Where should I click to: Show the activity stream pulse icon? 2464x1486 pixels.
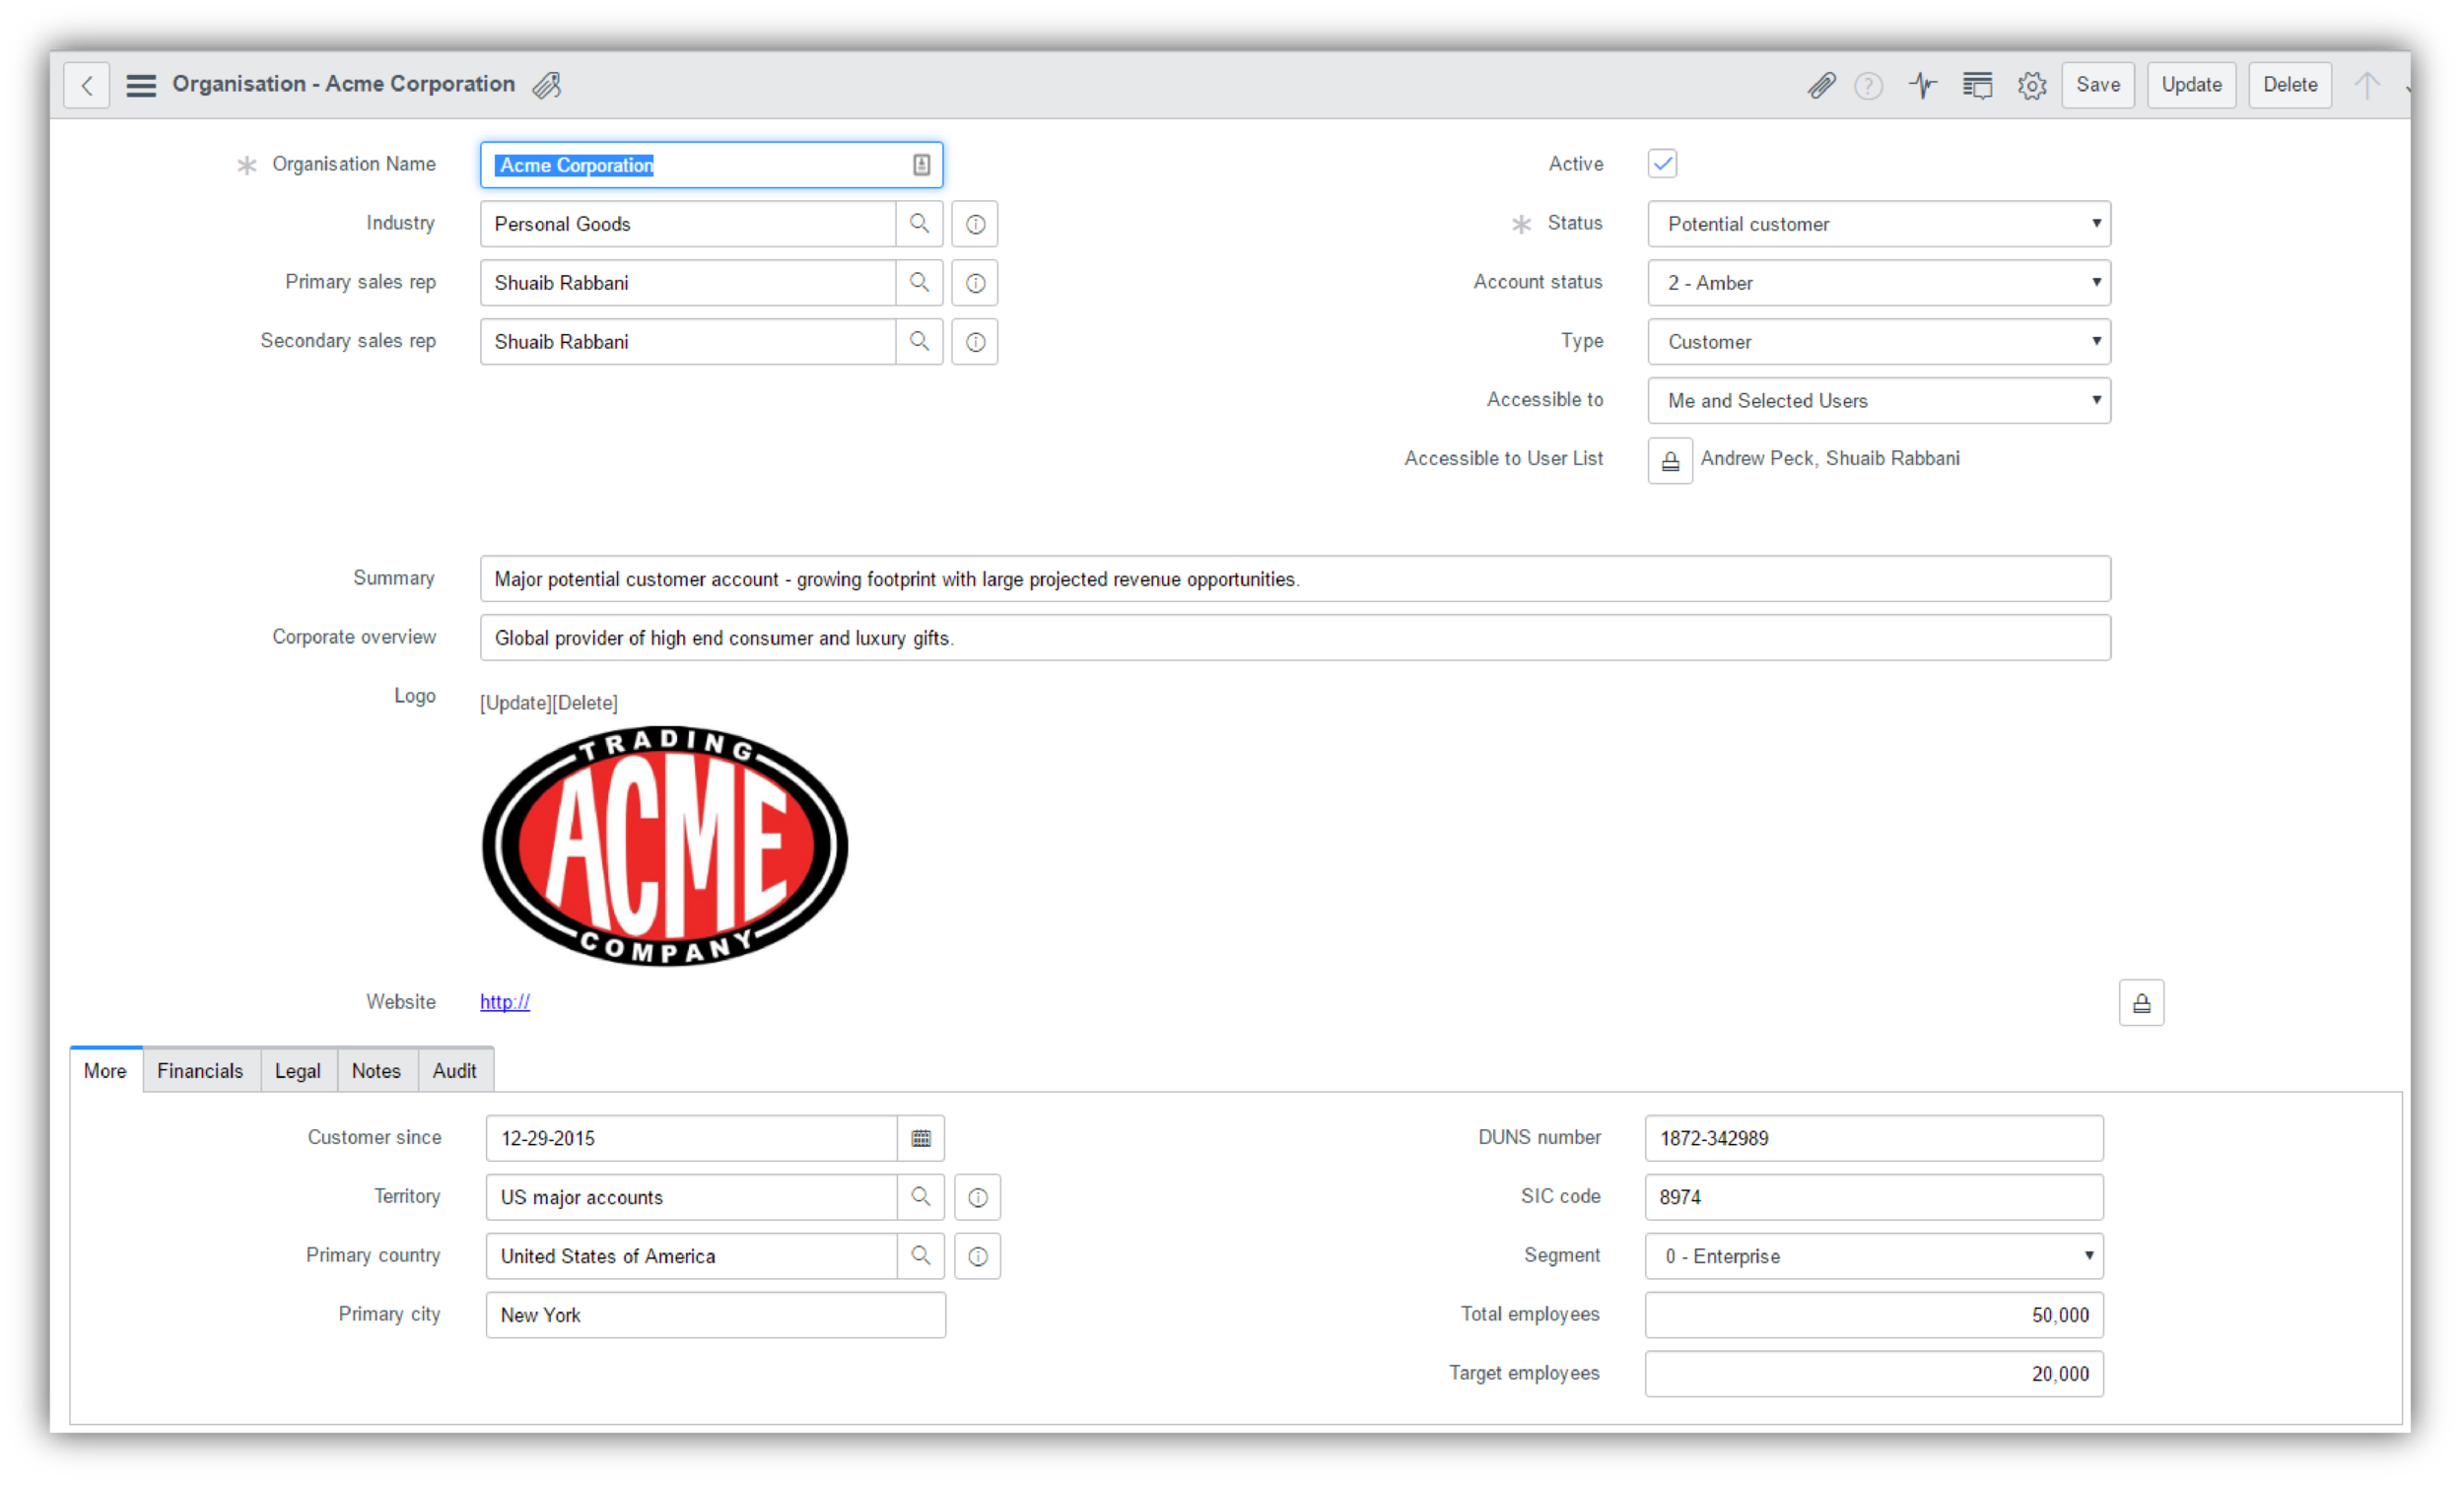(1923, 85)
